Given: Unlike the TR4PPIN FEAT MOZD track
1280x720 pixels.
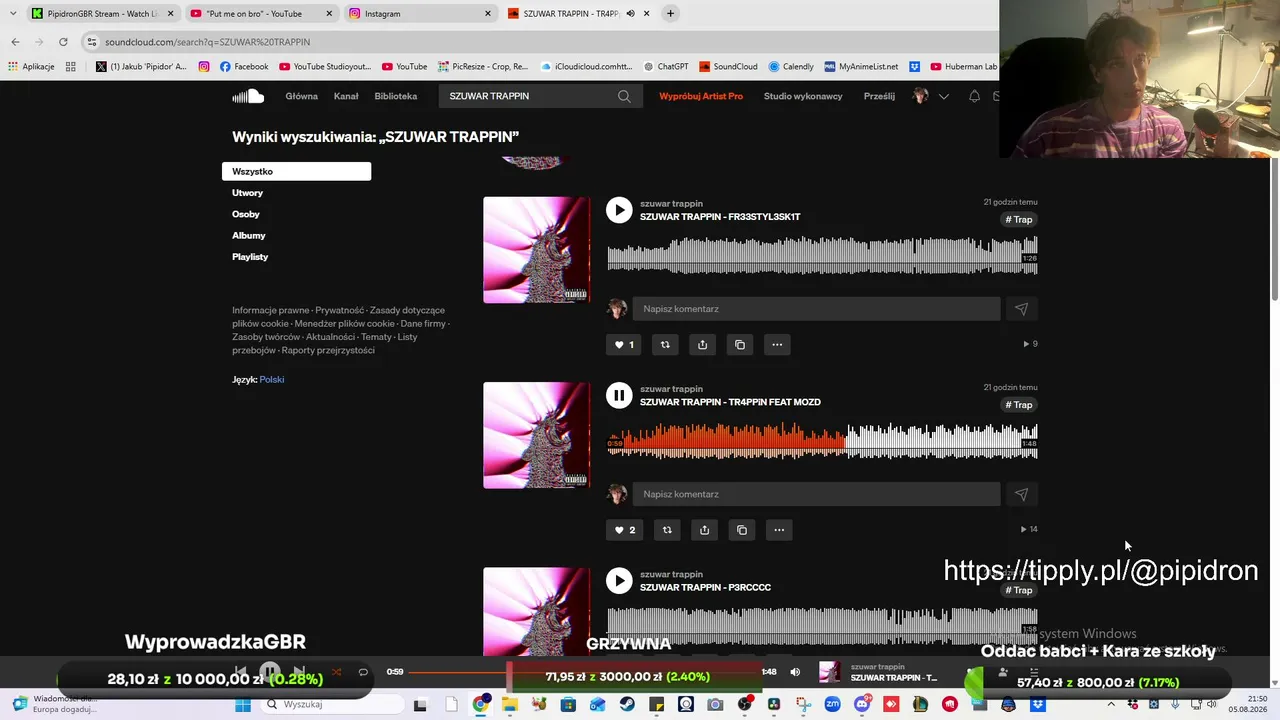Looking at the screenshot, I should coord(624,530).
